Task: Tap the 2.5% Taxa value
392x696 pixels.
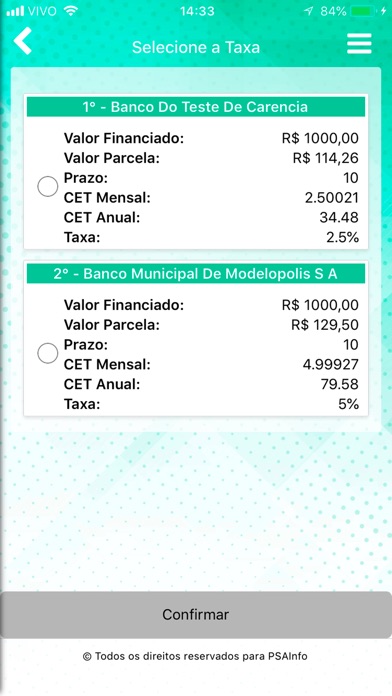Action: pos(342,237)
